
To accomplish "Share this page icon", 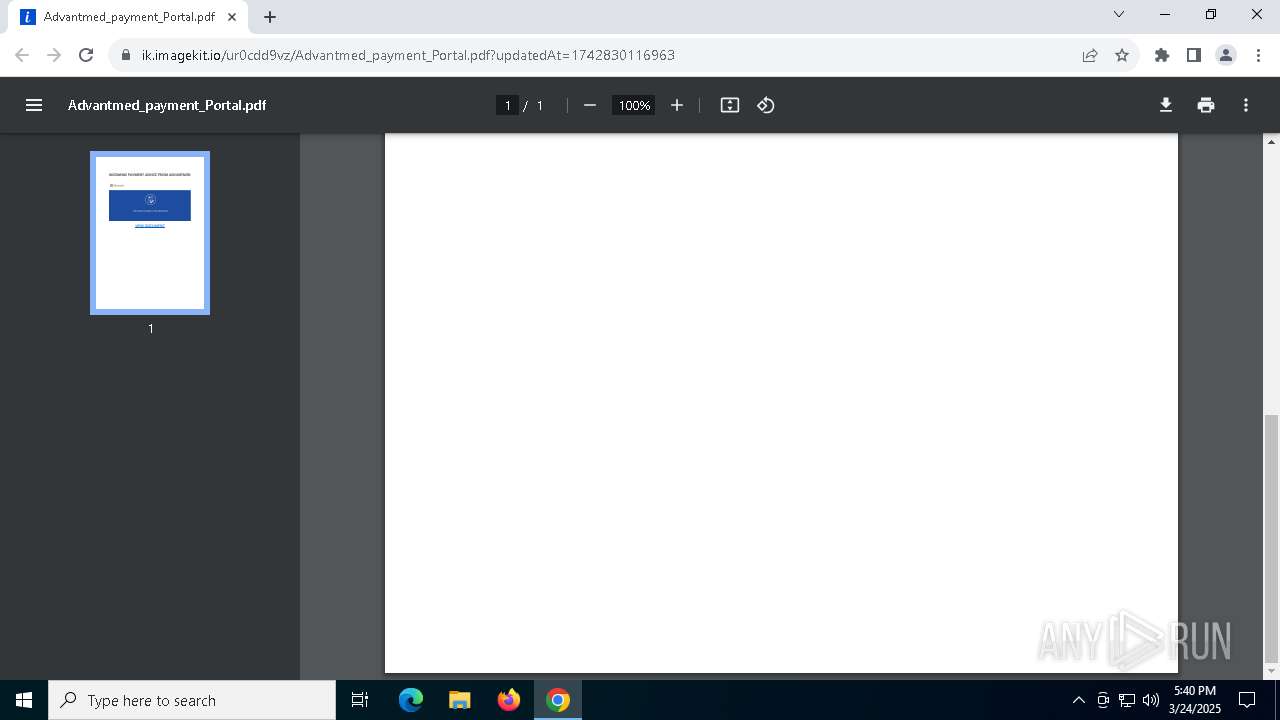I will (x=1090, y=55).
